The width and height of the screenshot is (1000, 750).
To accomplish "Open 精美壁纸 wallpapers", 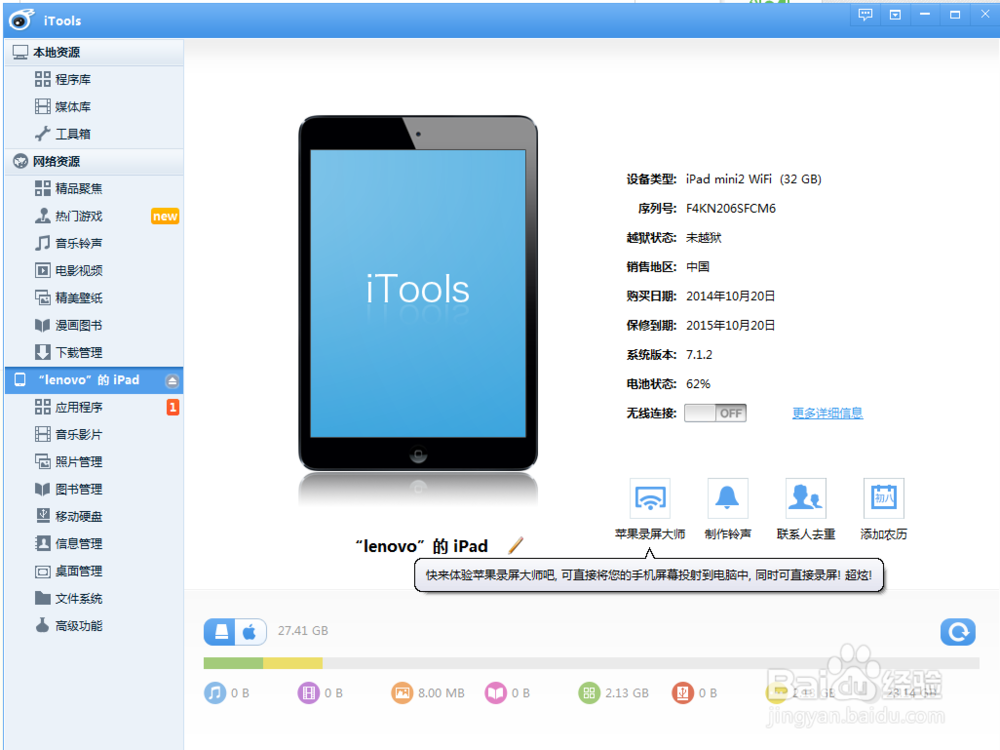I will [78, 298].
